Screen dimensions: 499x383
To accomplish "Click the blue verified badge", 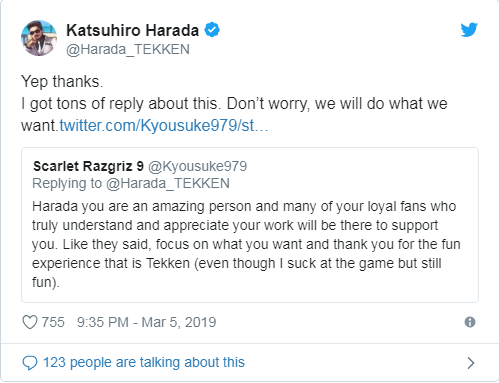I will point(212,30).
